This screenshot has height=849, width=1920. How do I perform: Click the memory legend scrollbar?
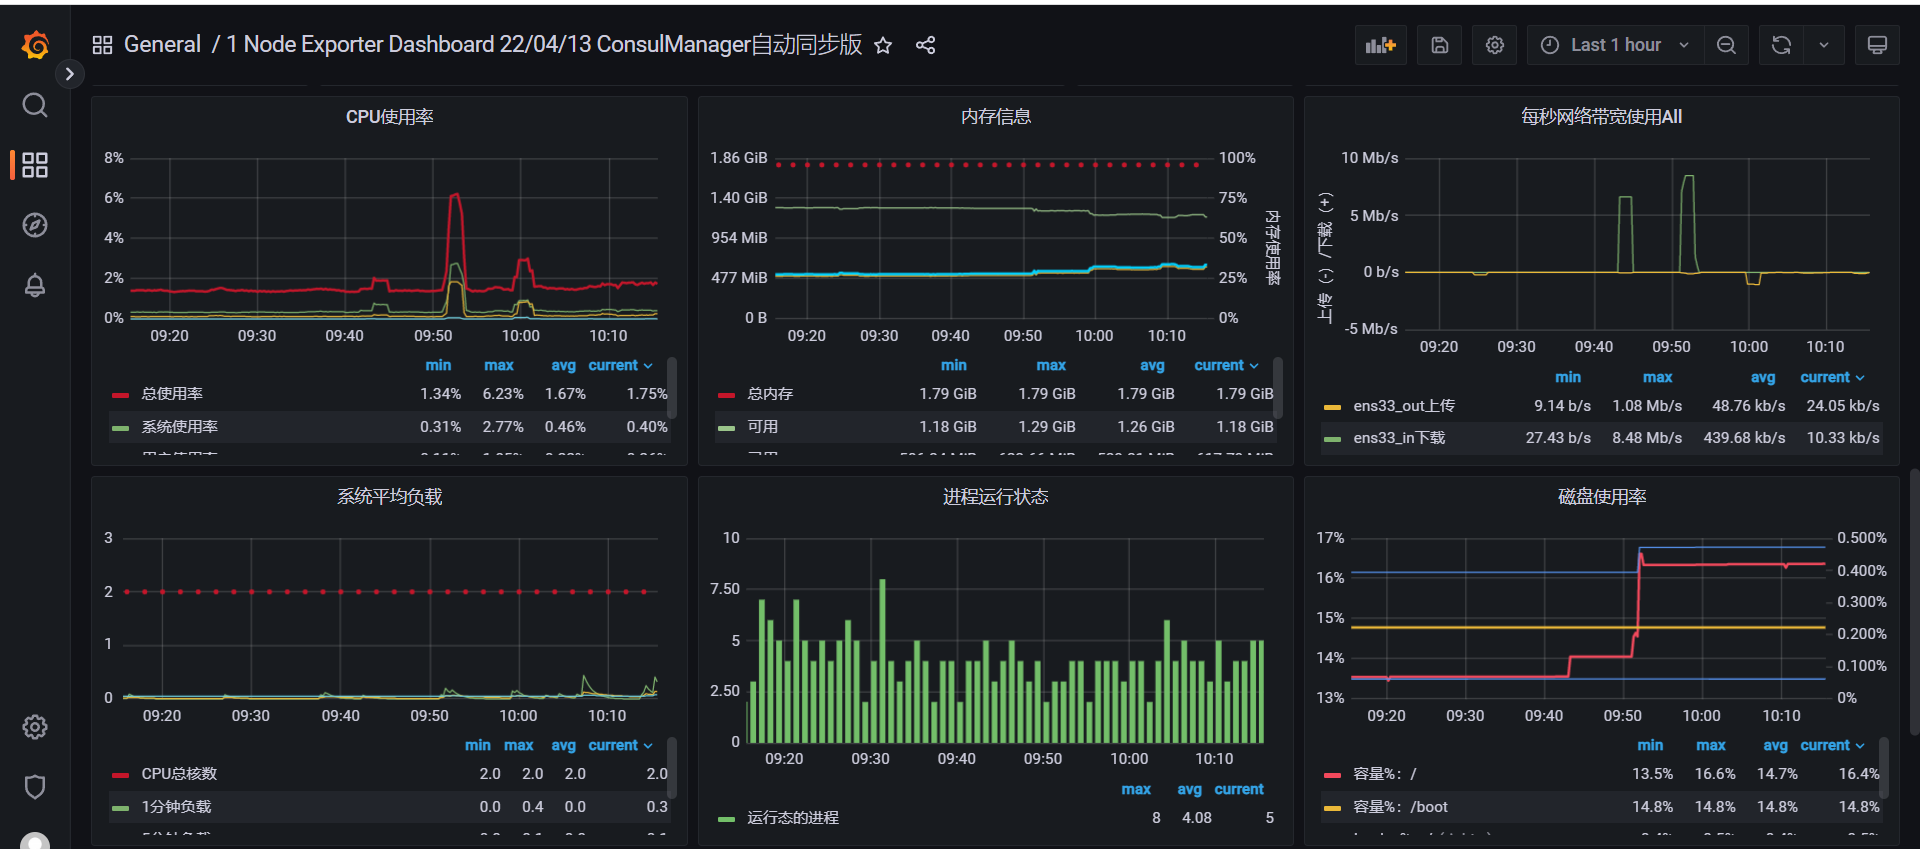(x=1278, y=388)
